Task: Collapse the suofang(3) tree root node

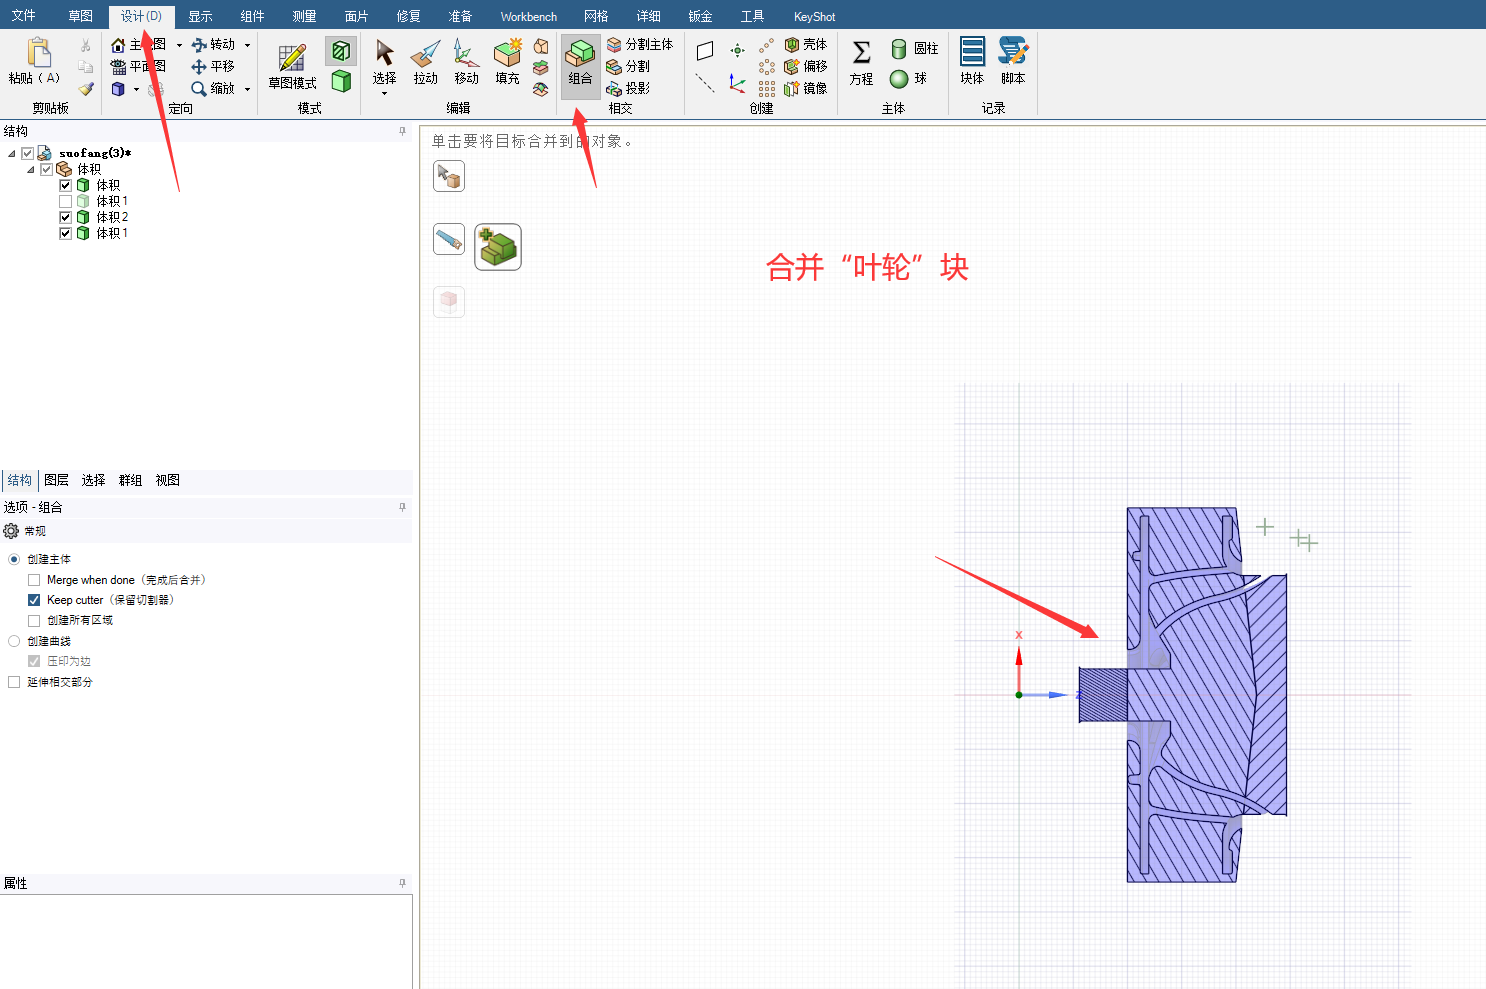Action: [12, 154]
